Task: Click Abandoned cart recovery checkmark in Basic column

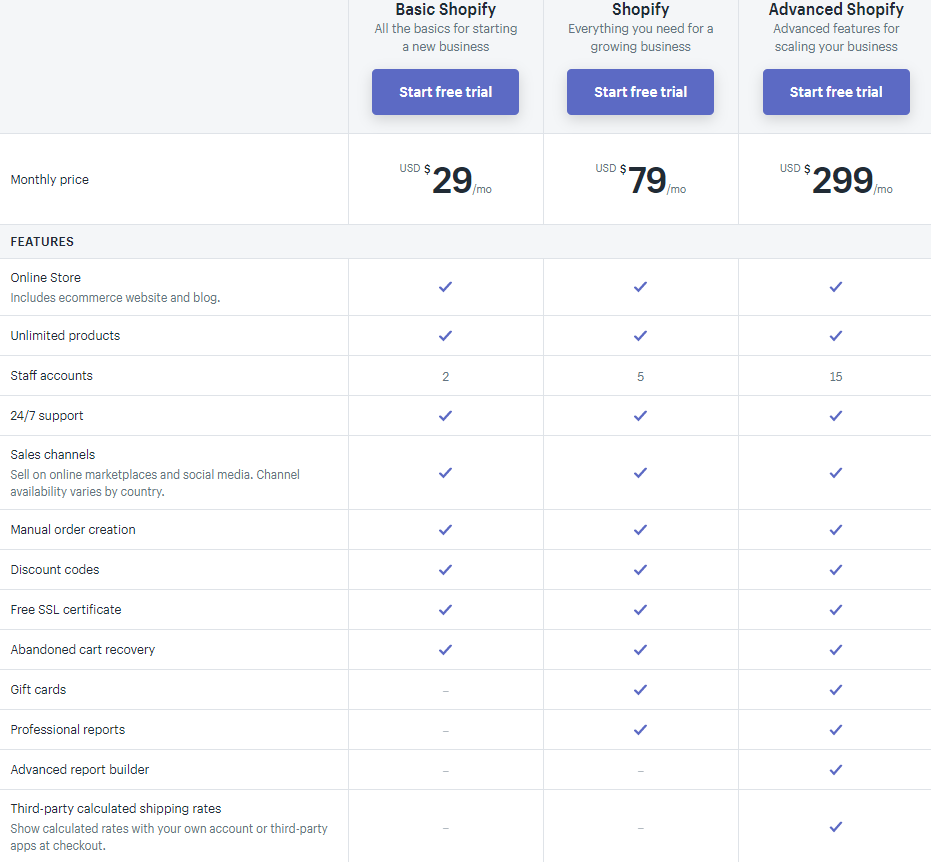Action: pos(445,649)
